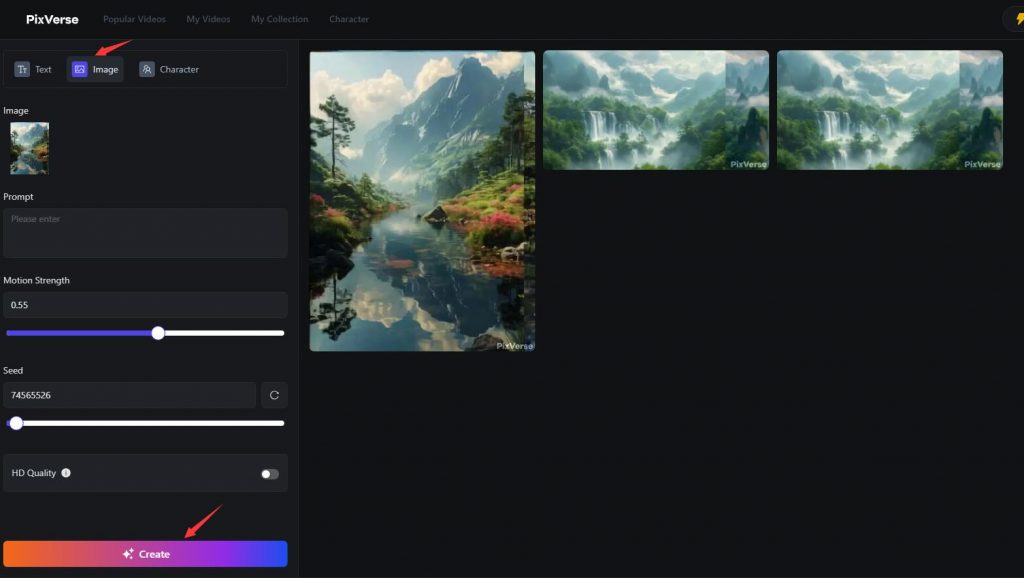Go to My Videos
1024x578 pixels.
pyautogui.click(x=208, y=19)
